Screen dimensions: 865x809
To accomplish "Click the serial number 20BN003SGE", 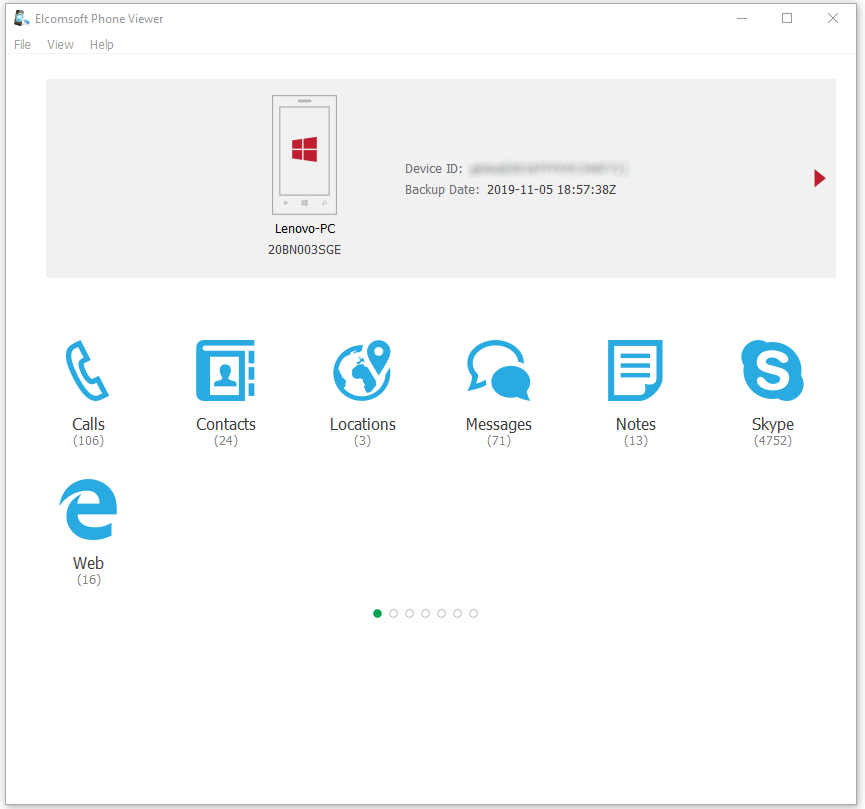I will (304, 250).
